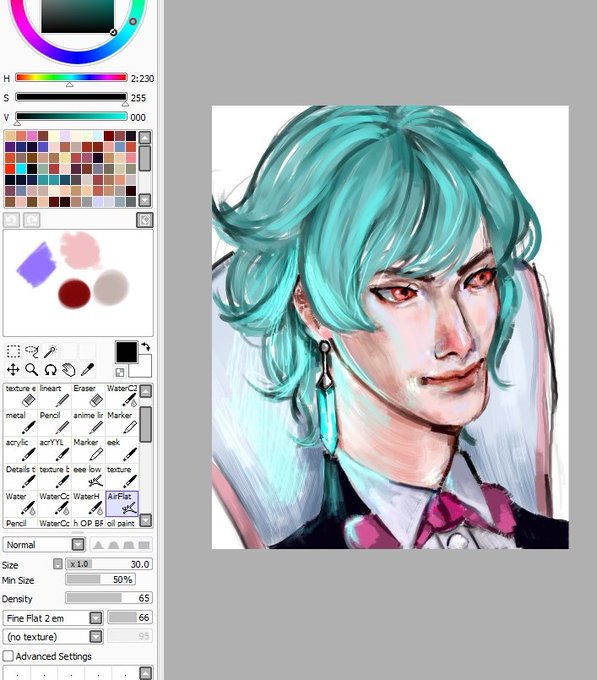597x680 pixels.
Task: Choose the 'anime lir' pencil brush
Action: 88,423
